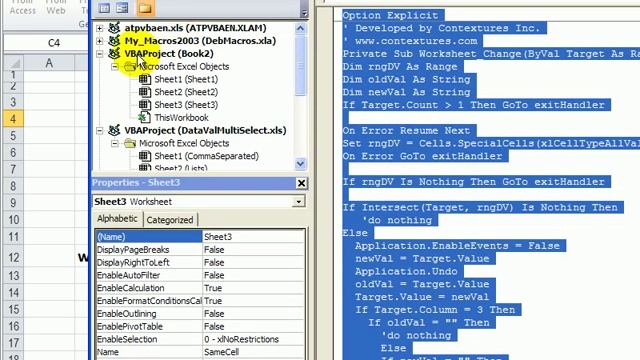Click the On Error Resume Next line

coord(407,131)
